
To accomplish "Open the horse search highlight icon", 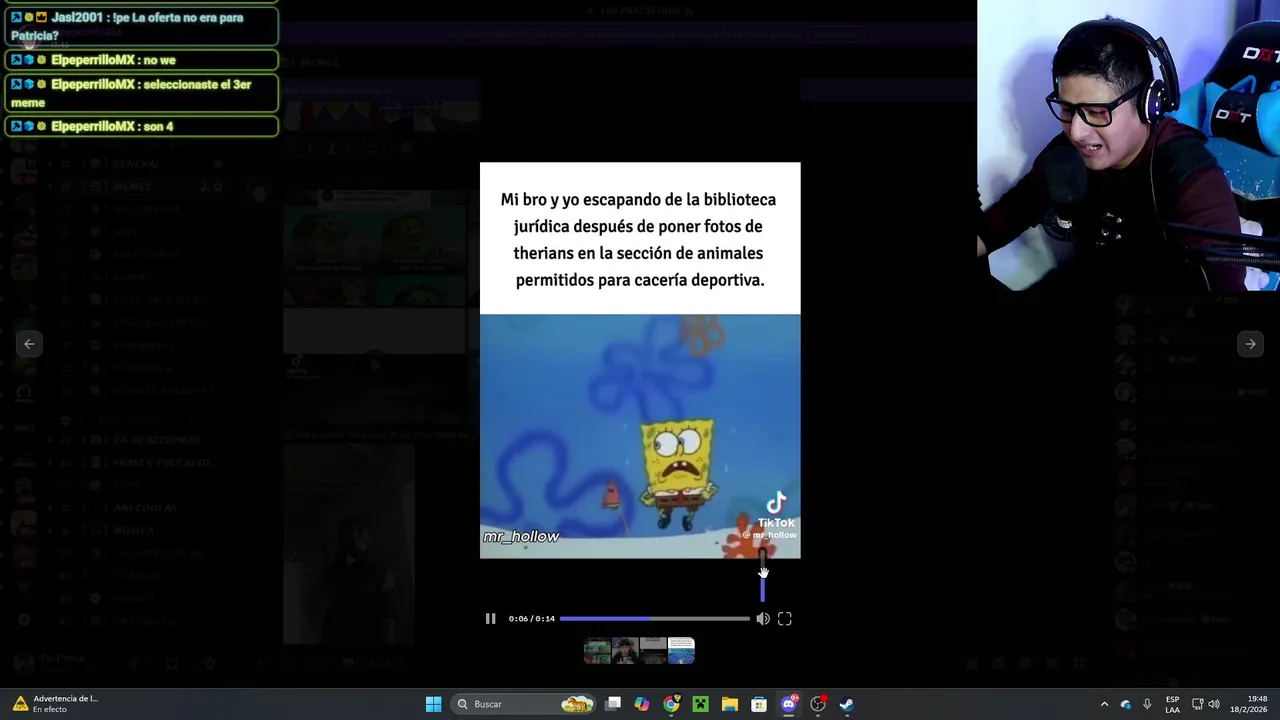I will pos(577,704).
